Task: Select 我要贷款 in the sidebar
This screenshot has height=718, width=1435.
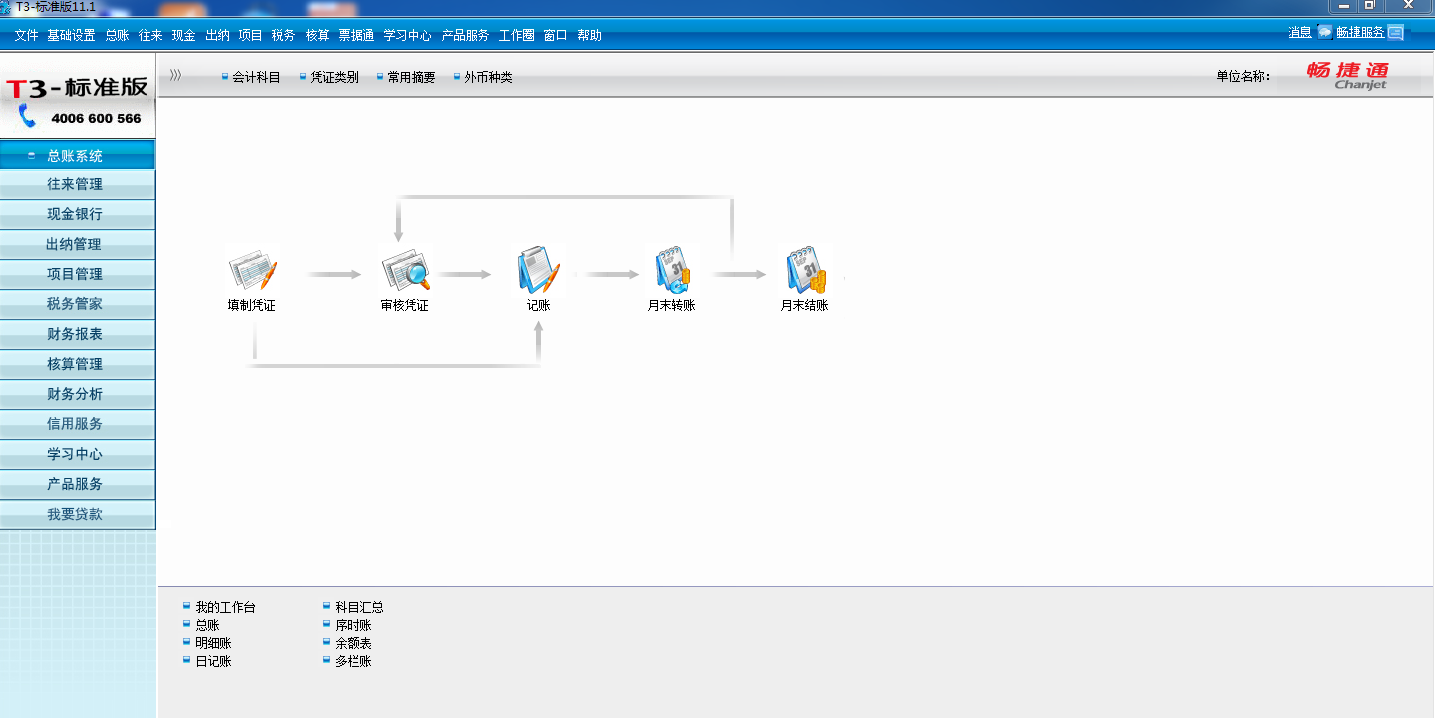Action: point(77,514)
